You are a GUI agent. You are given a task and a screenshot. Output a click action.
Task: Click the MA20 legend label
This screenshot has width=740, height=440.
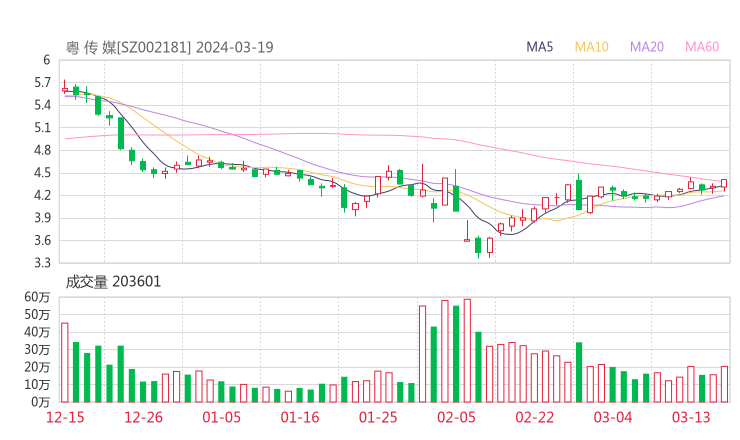(x=647, y=47)
